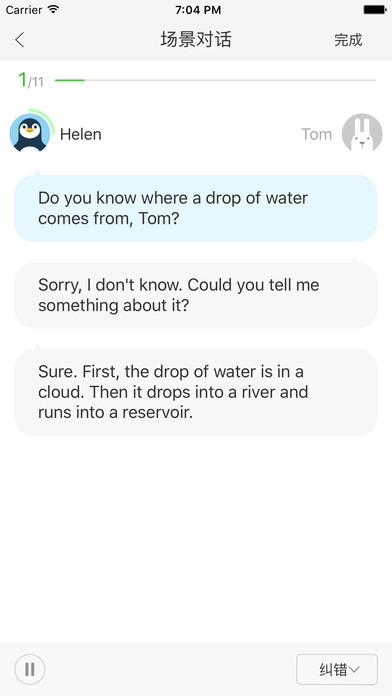Click the battery status icon
The image size is (392, 696).
click(375, 10)
